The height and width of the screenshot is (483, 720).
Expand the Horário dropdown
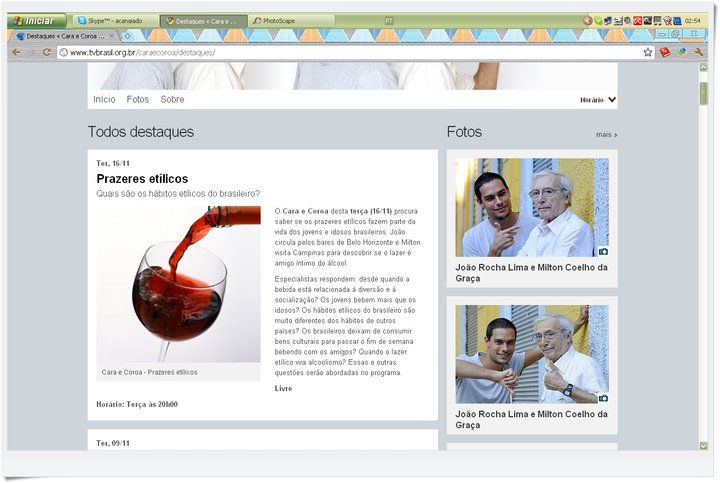[598, 100]
